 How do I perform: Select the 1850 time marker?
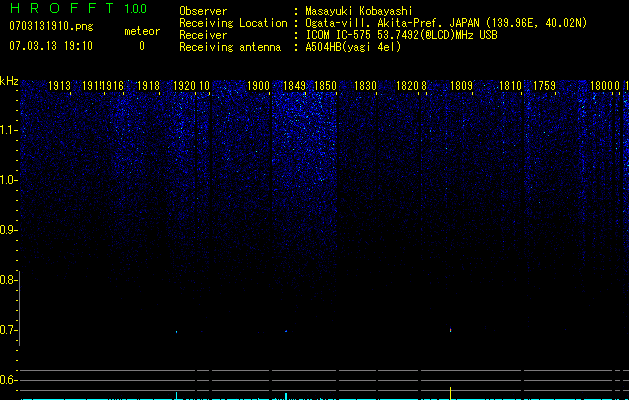click(325, 86)
